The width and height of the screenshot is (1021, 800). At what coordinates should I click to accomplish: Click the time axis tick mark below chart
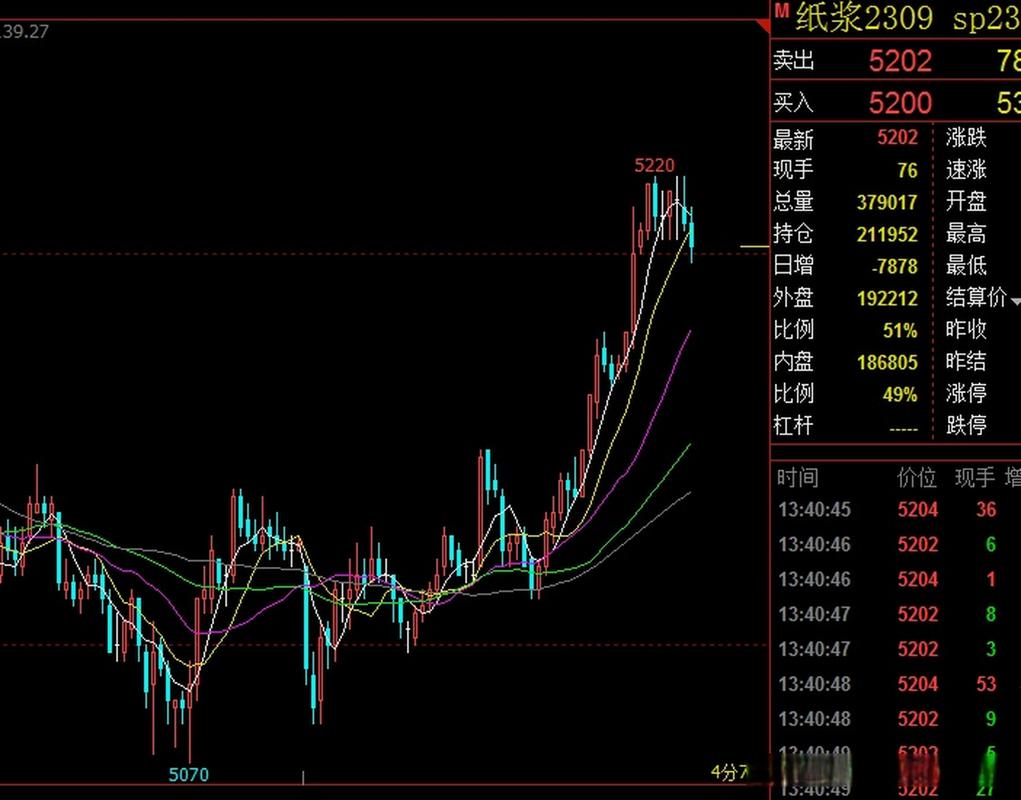coord(303,776)
